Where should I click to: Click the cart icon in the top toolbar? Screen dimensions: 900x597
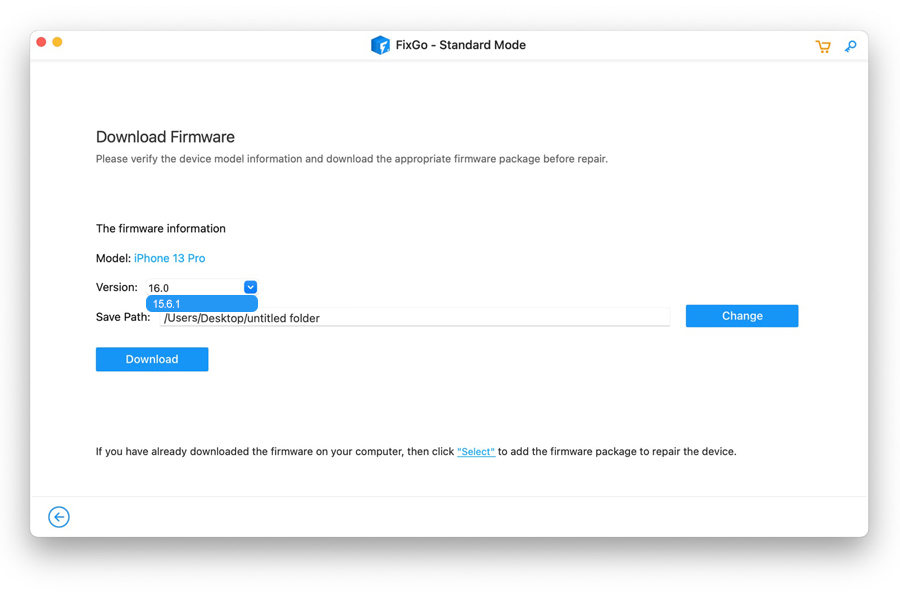point(822,46)
